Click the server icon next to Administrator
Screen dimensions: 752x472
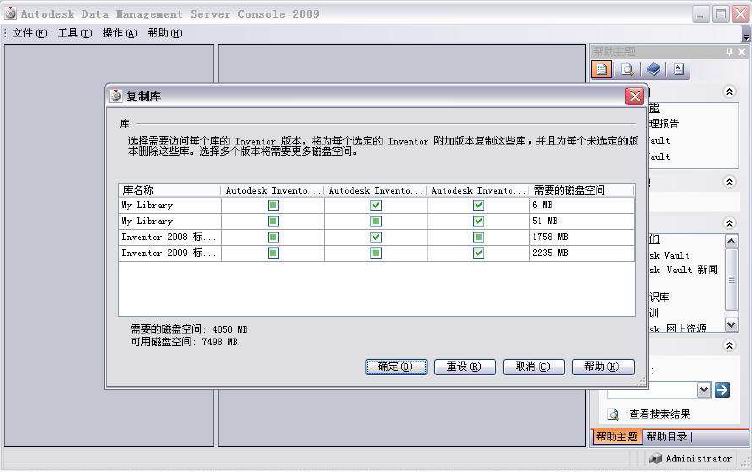click(x=655, y=459)
